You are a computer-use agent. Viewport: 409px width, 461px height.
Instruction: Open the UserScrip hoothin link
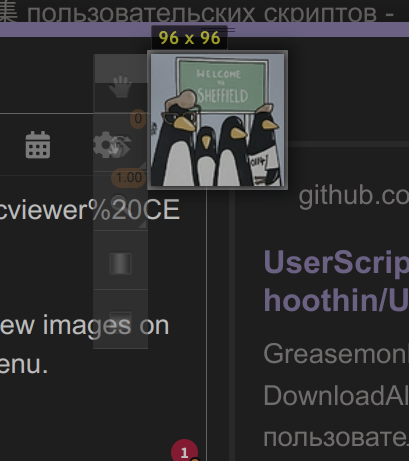click(336, 281)
